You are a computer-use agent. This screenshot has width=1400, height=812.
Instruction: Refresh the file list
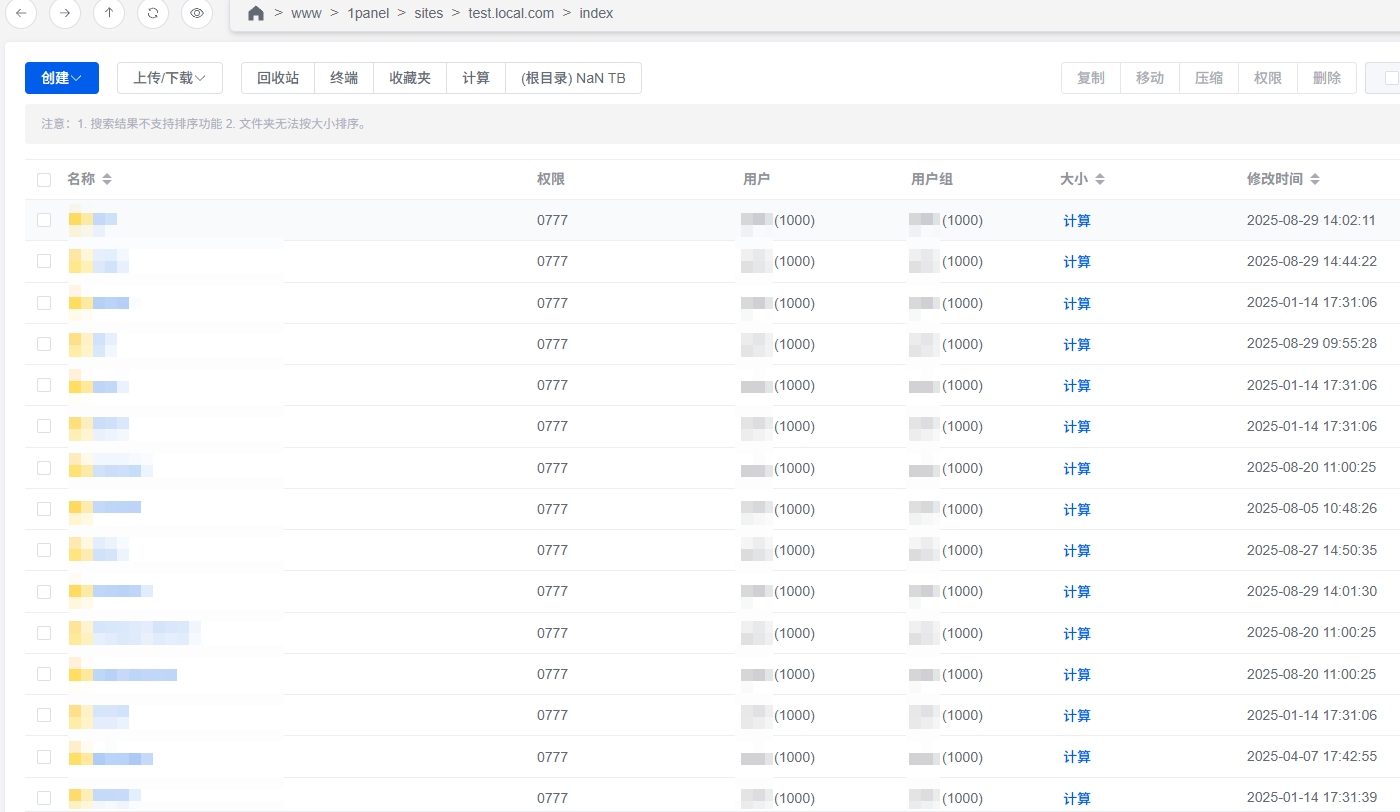(153, 13)
